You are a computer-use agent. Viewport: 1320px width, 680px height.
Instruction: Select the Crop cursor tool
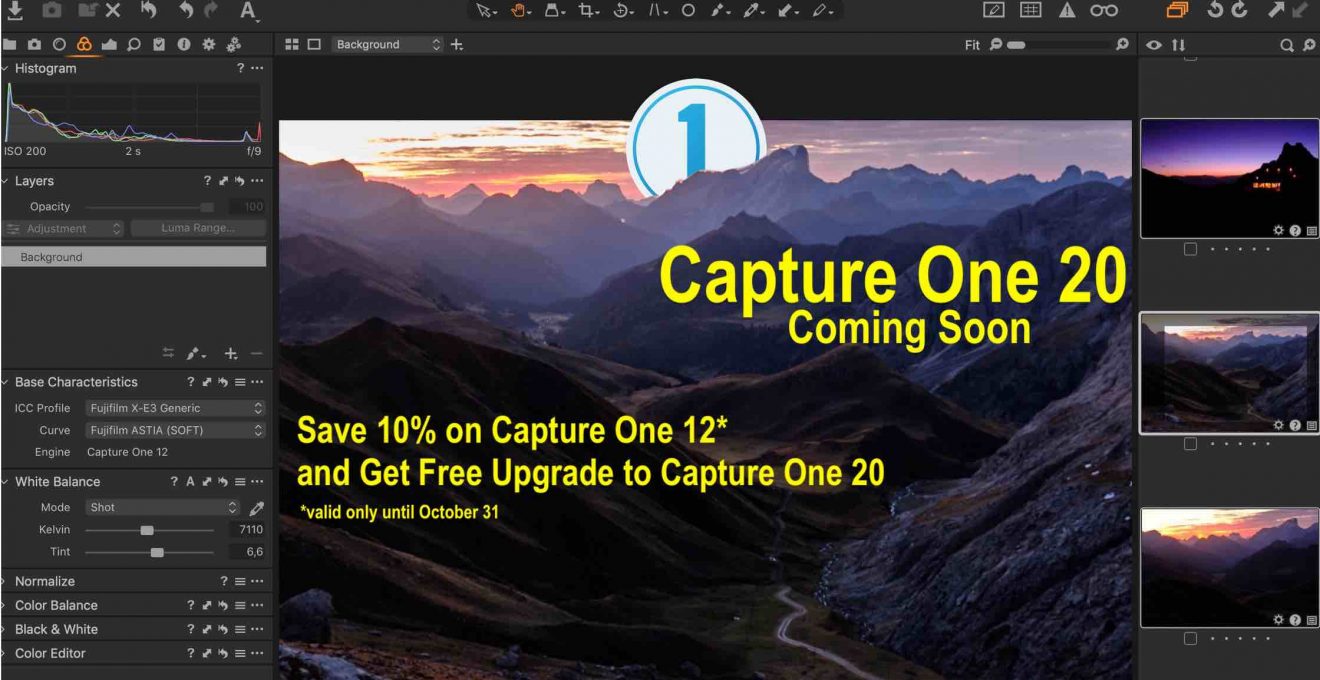coord(588,10)
